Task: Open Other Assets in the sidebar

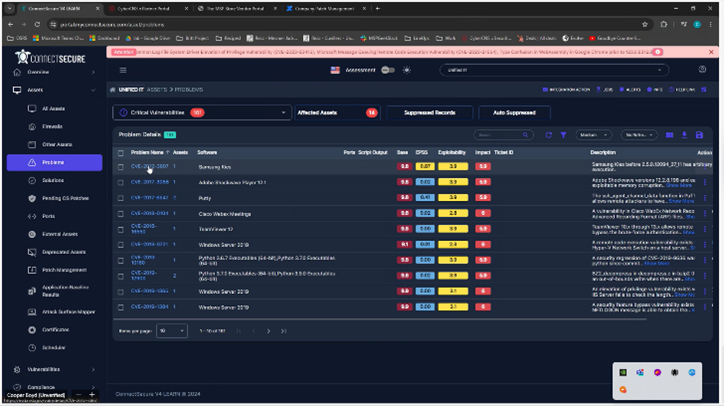Action: (57, 145)
